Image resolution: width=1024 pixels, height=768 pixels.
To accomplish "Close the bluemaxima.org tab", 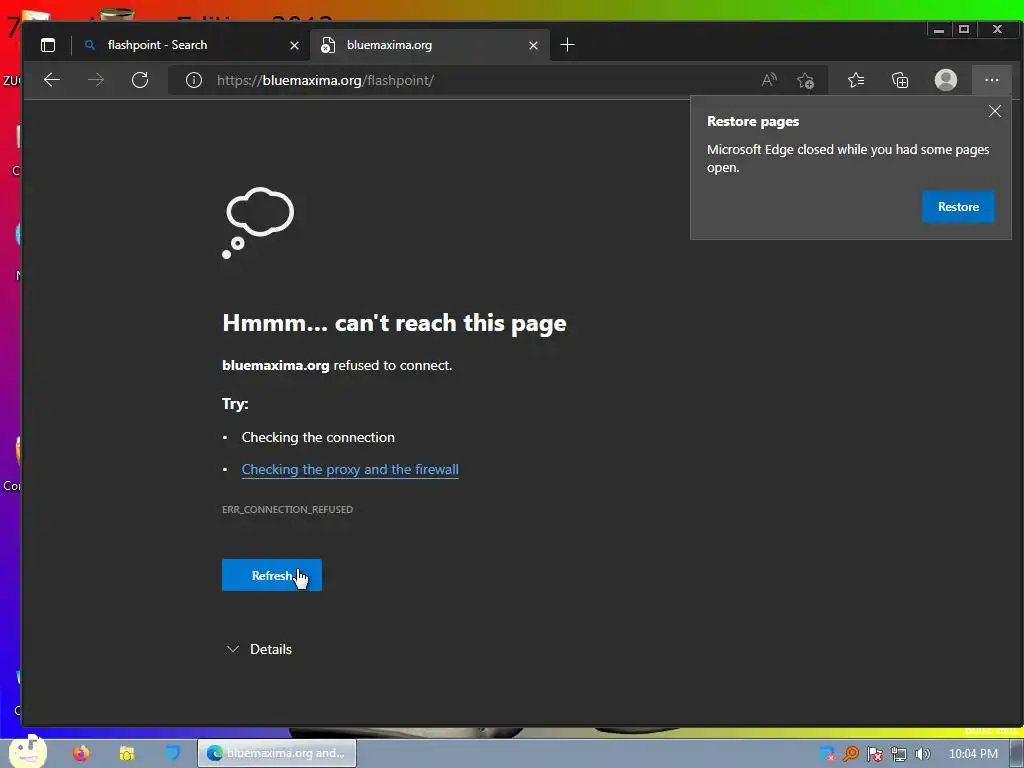I will pyautogui.click(x=534, y=45).
